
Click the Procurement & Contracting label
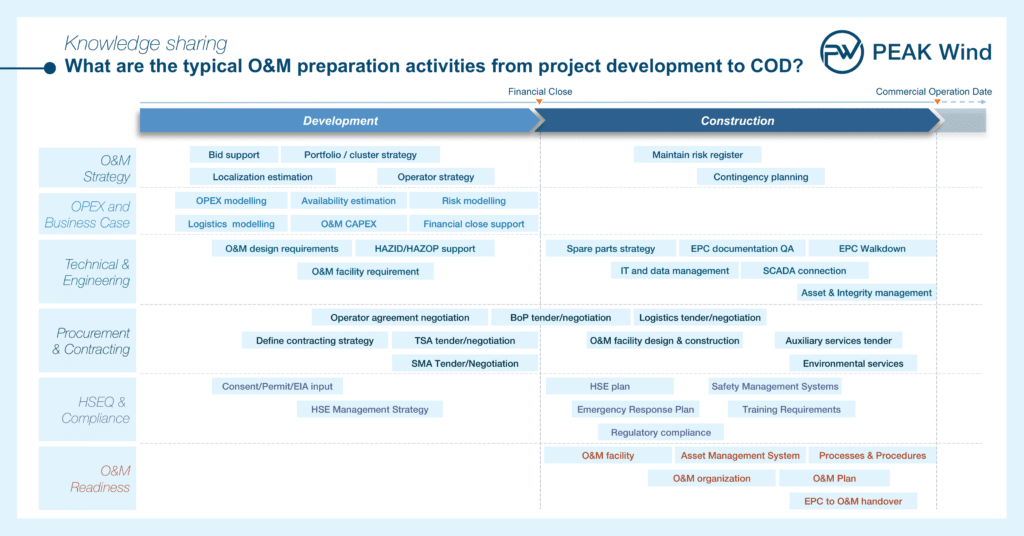pyautogui.click(x=88, y=341)
